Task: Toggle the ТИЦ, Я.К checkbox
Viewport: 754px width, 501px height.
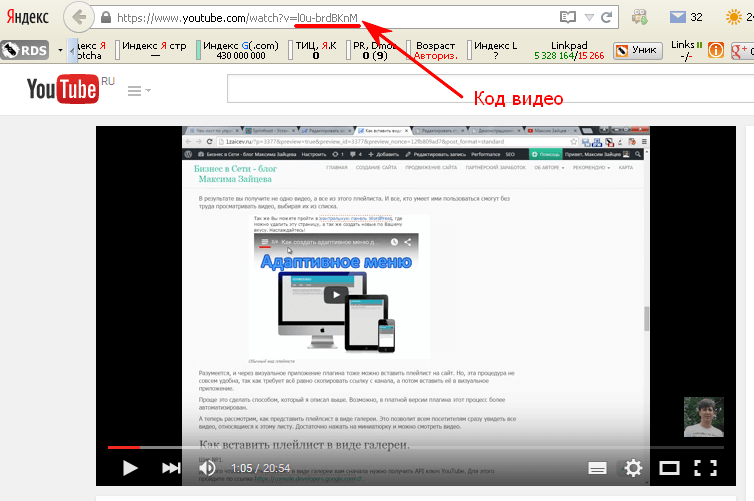Action: [x=290, y=50]
